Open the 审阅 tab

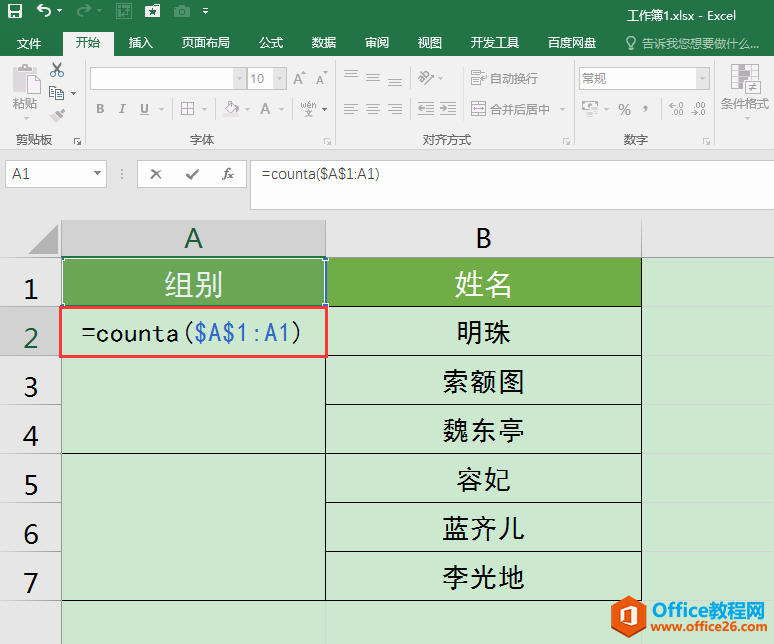tap(377, 43)
